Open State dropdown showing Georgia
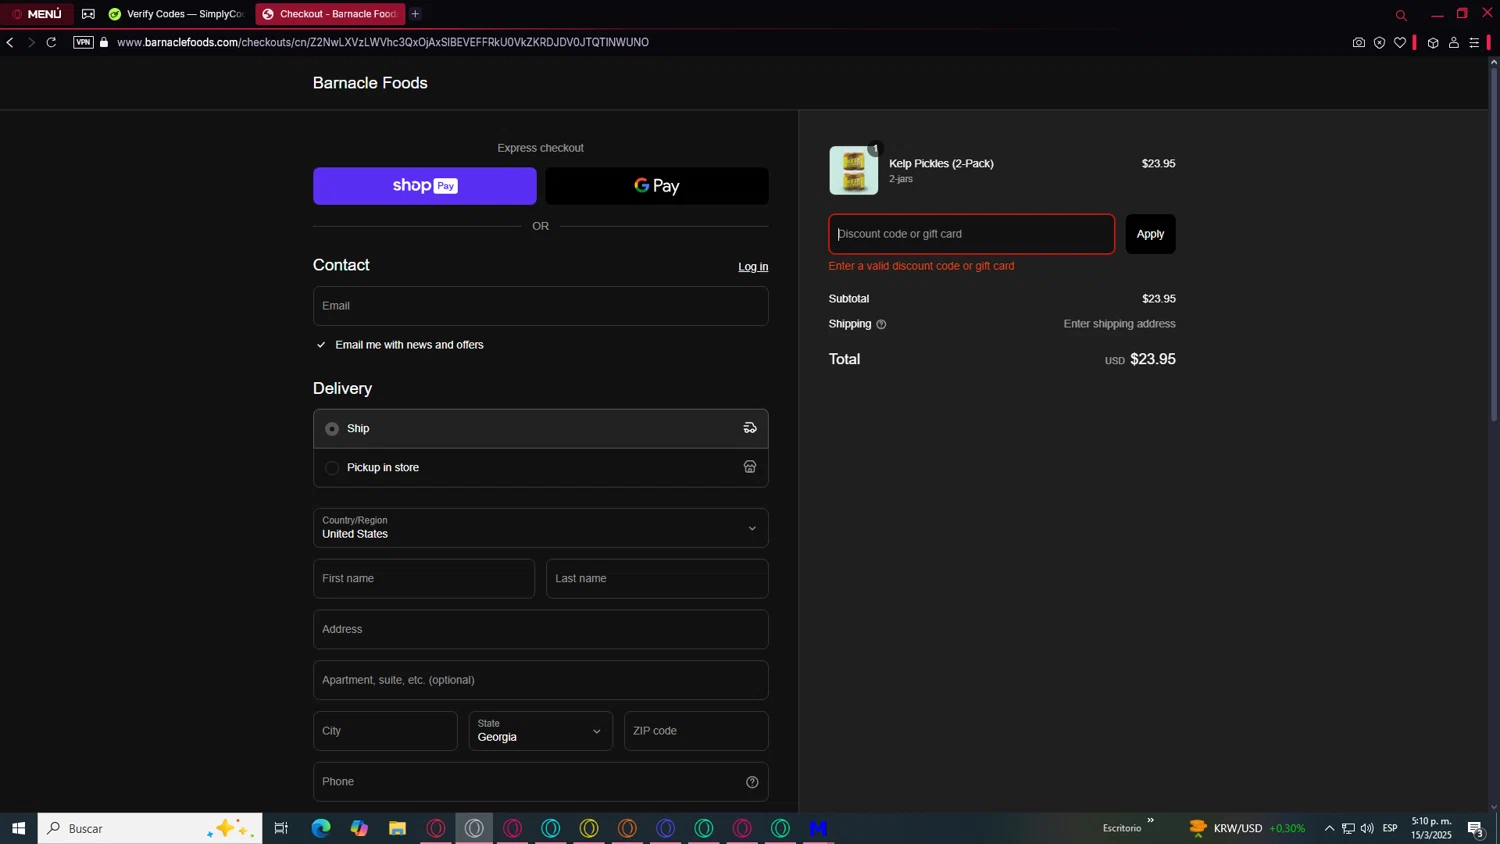Viewport: 1500px width, 844px height. (x=541, y=731)
